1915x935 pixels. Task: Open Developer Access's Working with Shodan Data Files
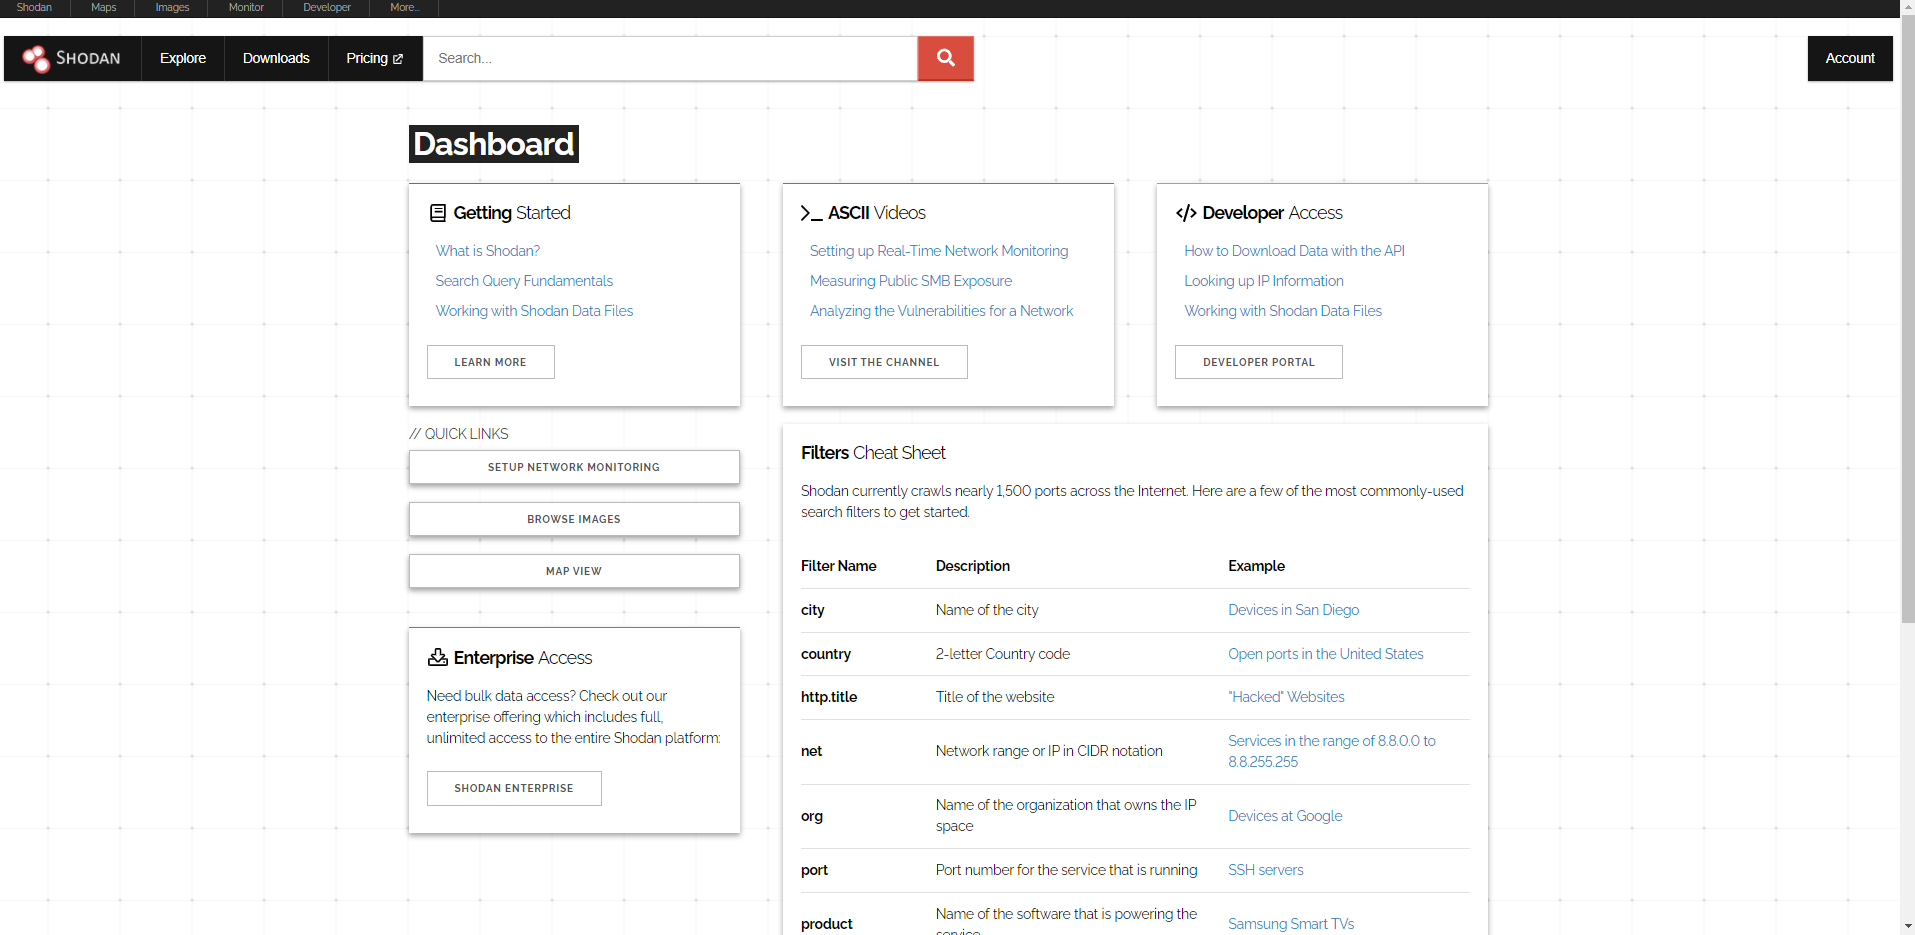click(x=1283, y=311)
